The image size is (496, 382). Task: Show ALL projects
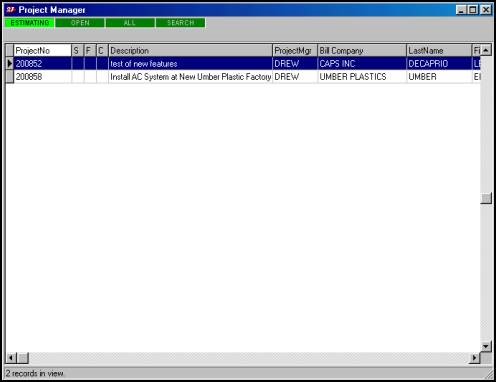coord(130,23)
